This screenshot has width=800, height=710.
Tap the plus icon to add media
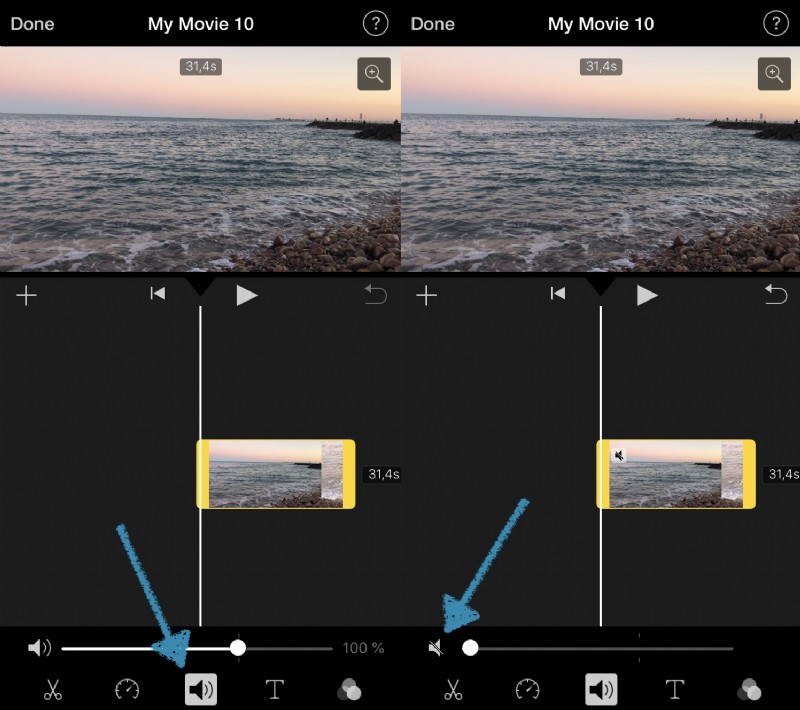coord(27,295)
